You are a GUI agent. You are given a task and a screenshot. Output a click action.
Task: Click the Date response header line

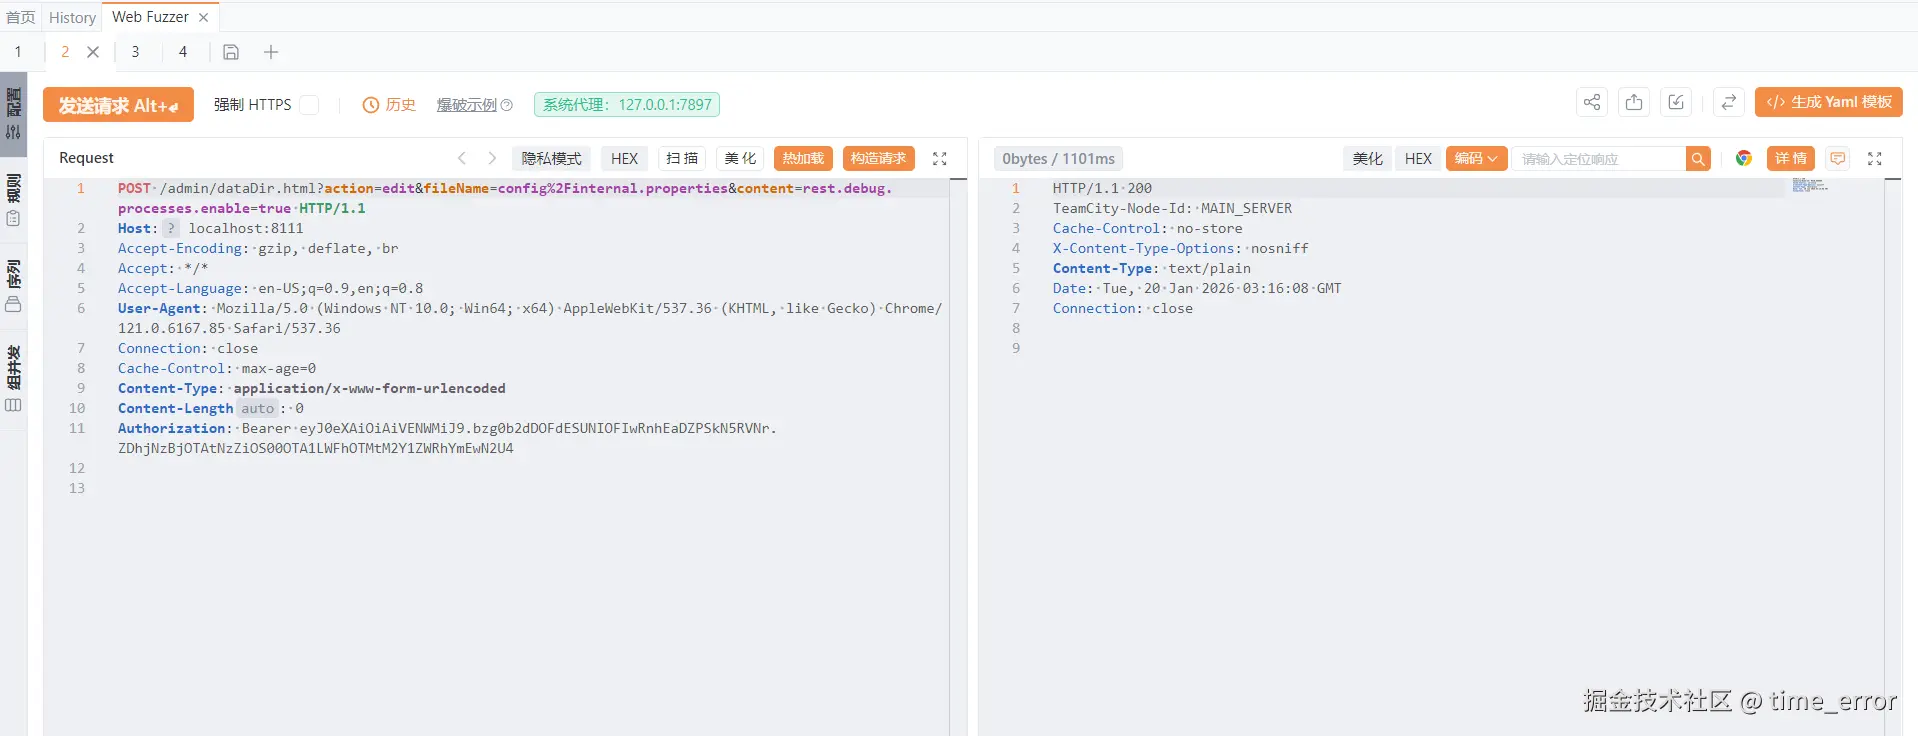(x=1197, y=288)
